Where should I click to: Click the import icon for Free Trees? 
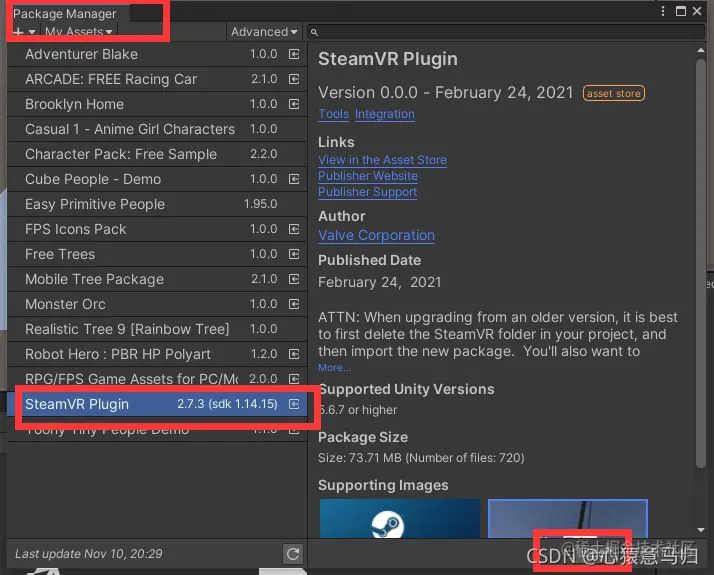(x=294, y=254)
